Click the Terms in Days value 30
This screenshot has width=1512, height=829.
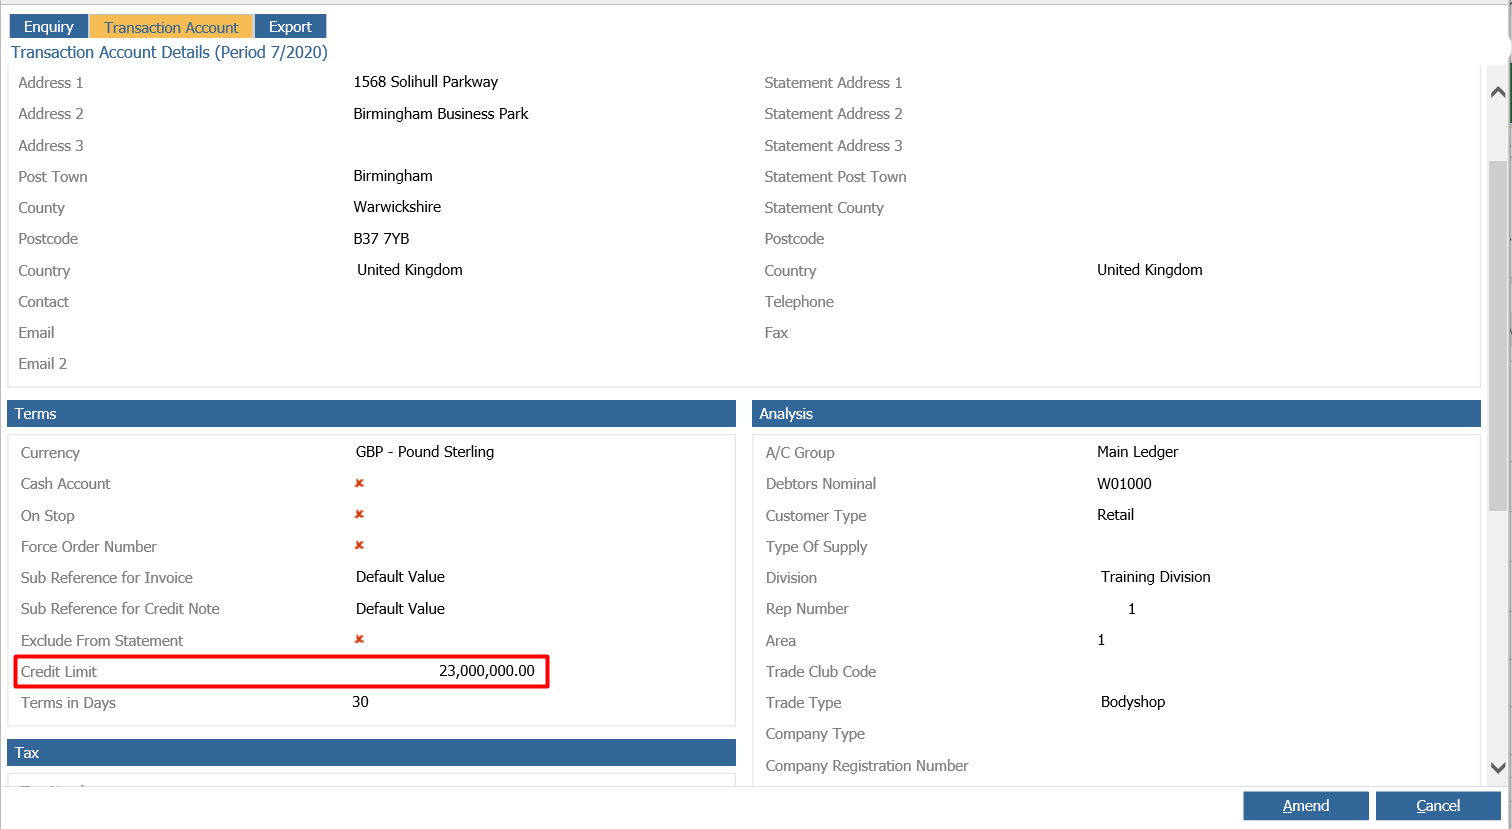click(x=360, y=702)
